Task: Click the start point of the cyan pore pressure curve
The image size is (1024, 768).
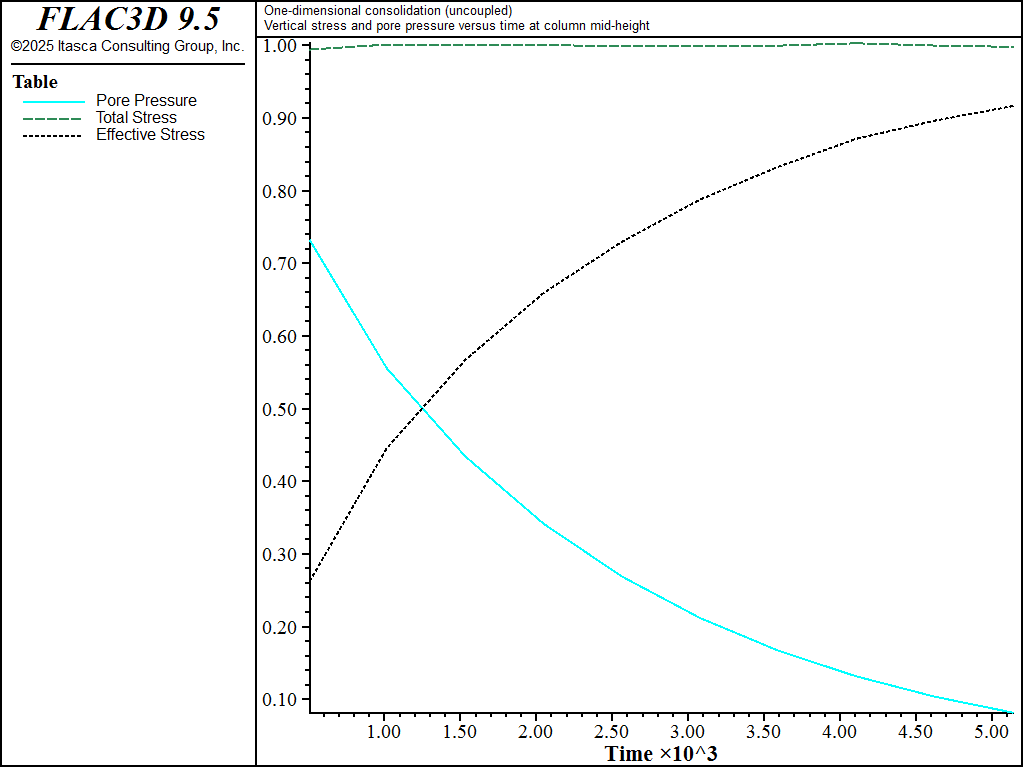Action: 310,241
